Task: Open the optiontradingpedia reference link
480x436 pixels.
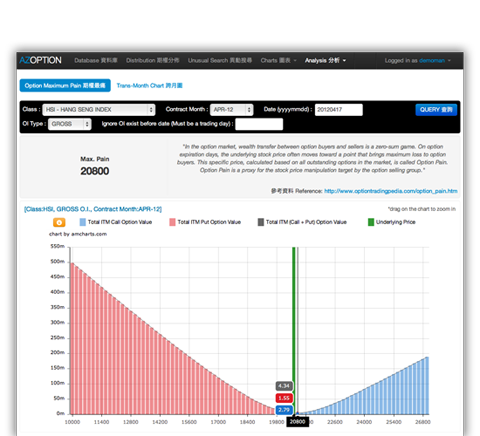Action: pos(391,191)
